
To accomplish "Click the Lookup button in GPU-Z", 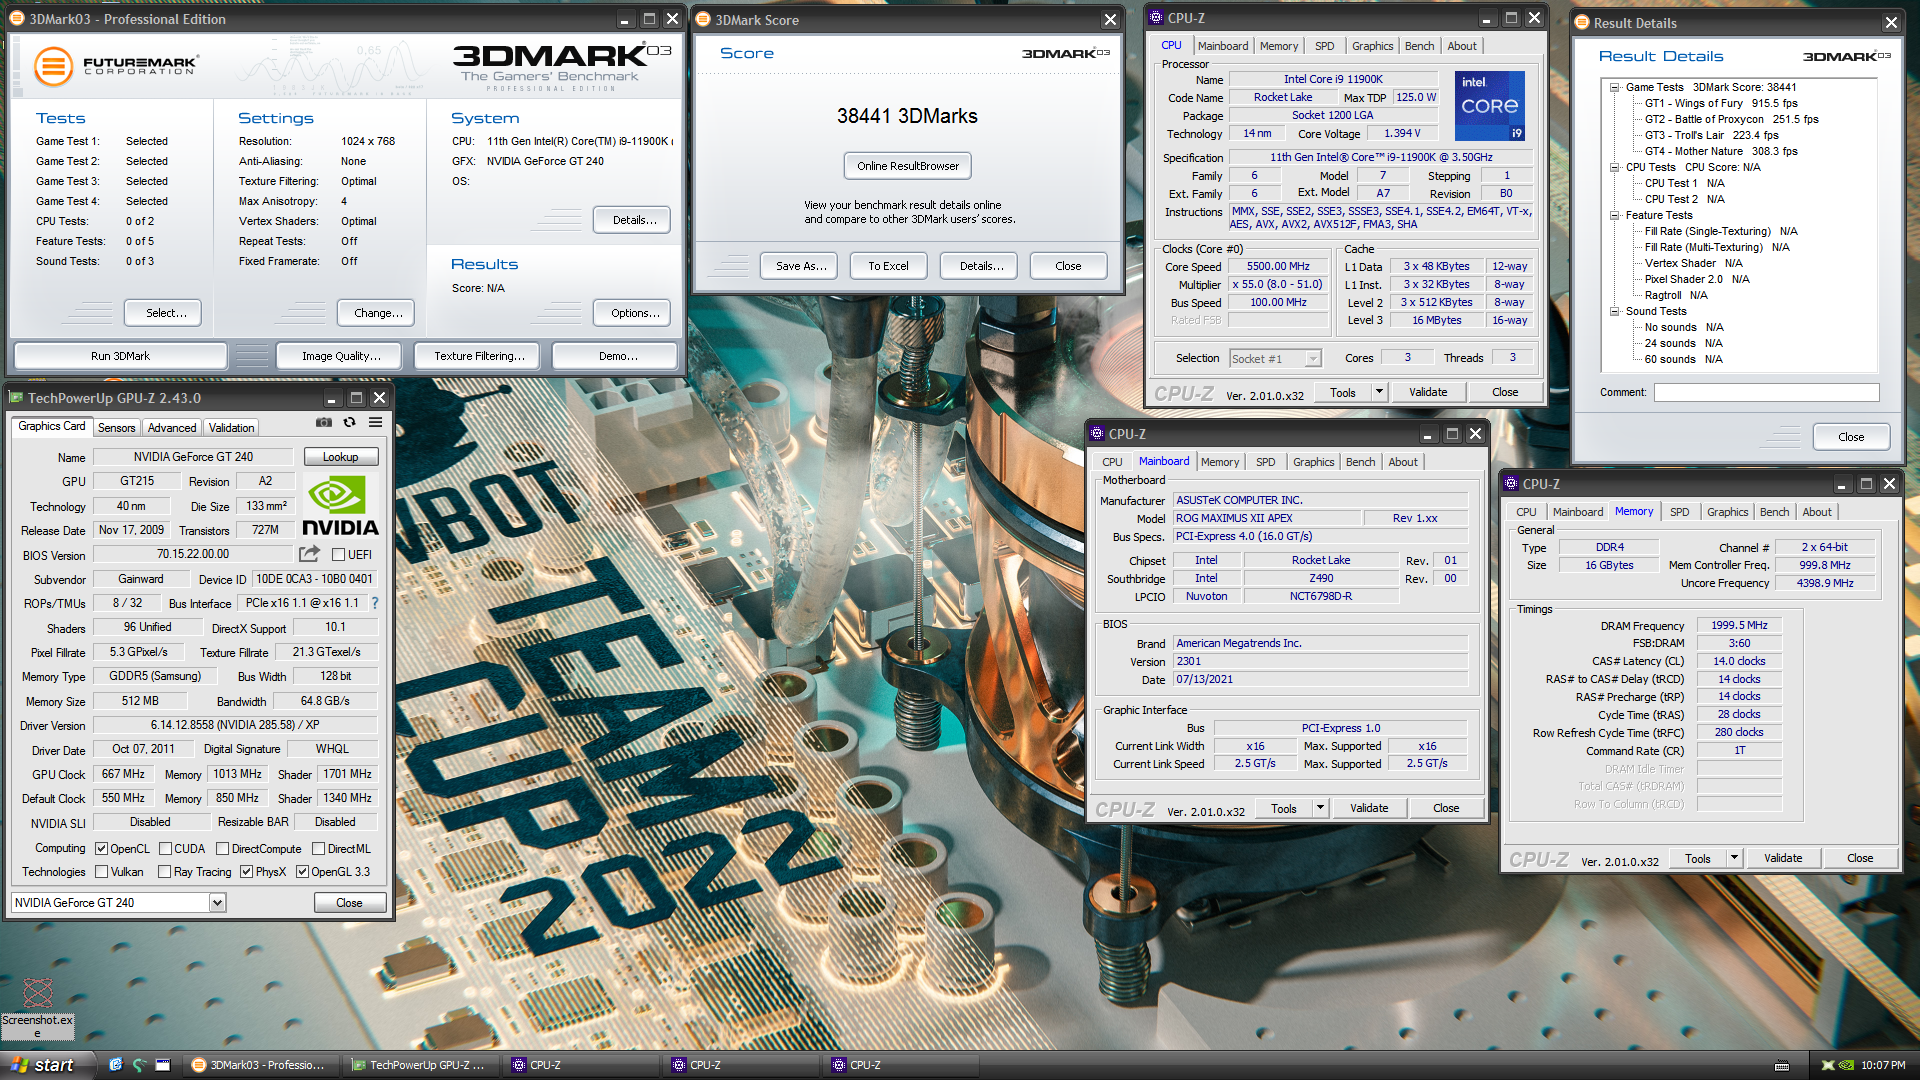I will coord(340,457).
